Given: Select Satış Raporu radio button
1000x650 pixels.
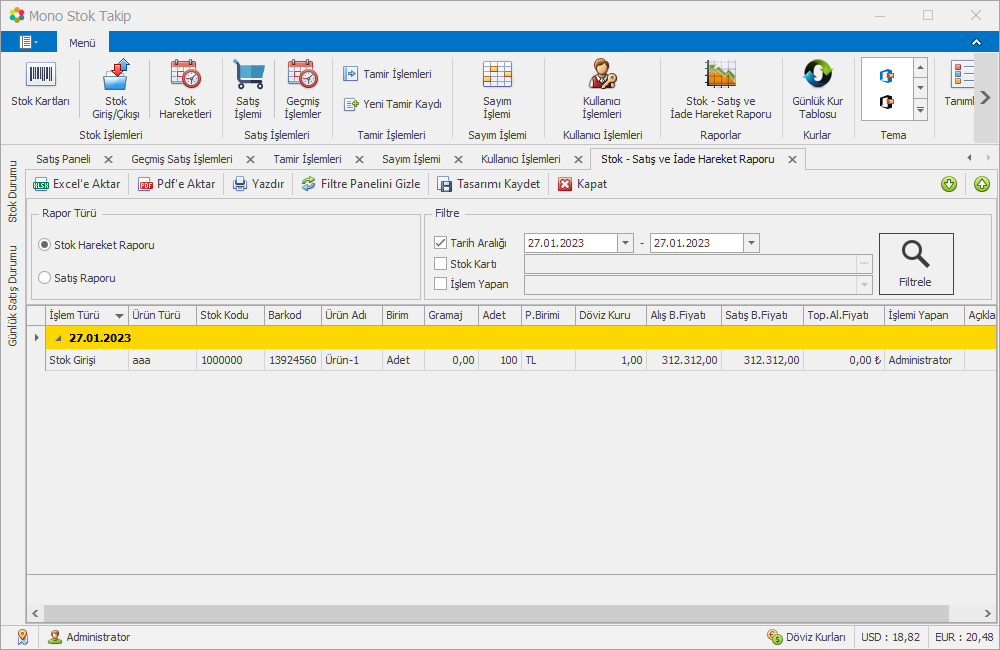Looking at the screenshot, I should [x=45, y=278].
